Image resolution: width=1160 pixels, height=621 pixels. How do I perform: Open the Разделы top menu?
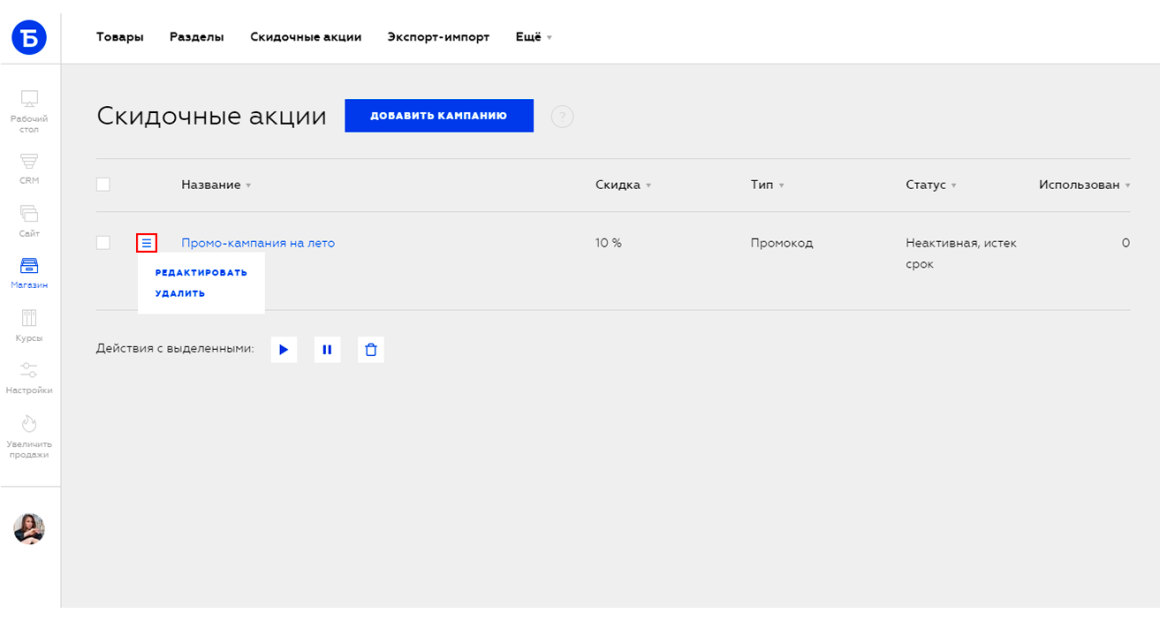[197, 37]
